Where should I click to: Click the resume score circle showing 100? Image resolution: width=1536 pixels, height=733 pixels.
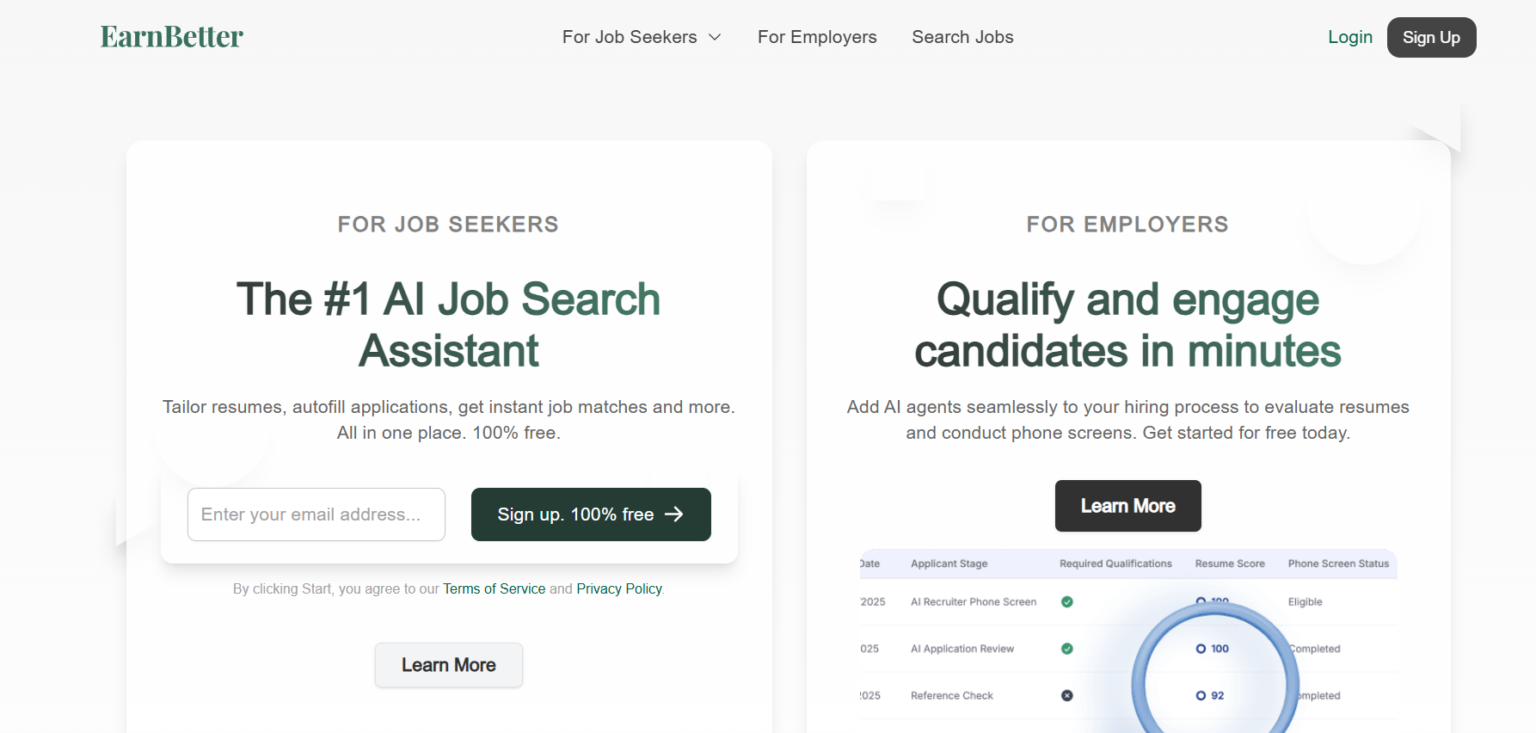[x=1213, y=648]
